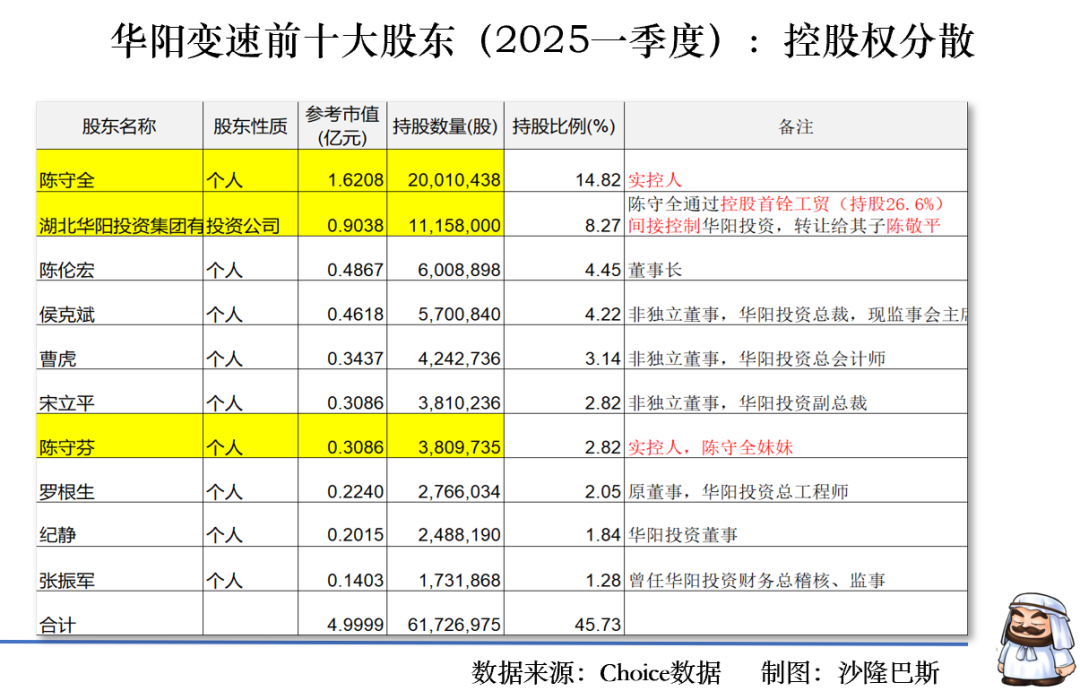The width and height of the screenshot is (1080, 691).
Task: Click the share count 2,488,190
Action: [459, 535]
